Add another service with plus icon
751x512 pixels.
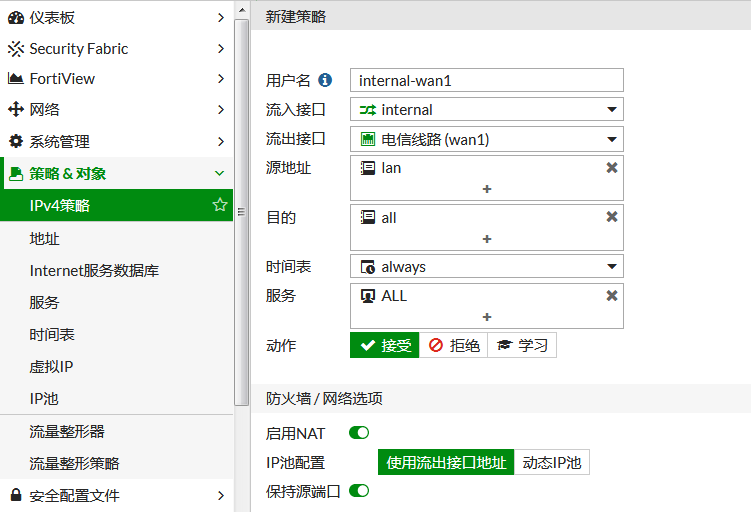click(x=487, y=317)
